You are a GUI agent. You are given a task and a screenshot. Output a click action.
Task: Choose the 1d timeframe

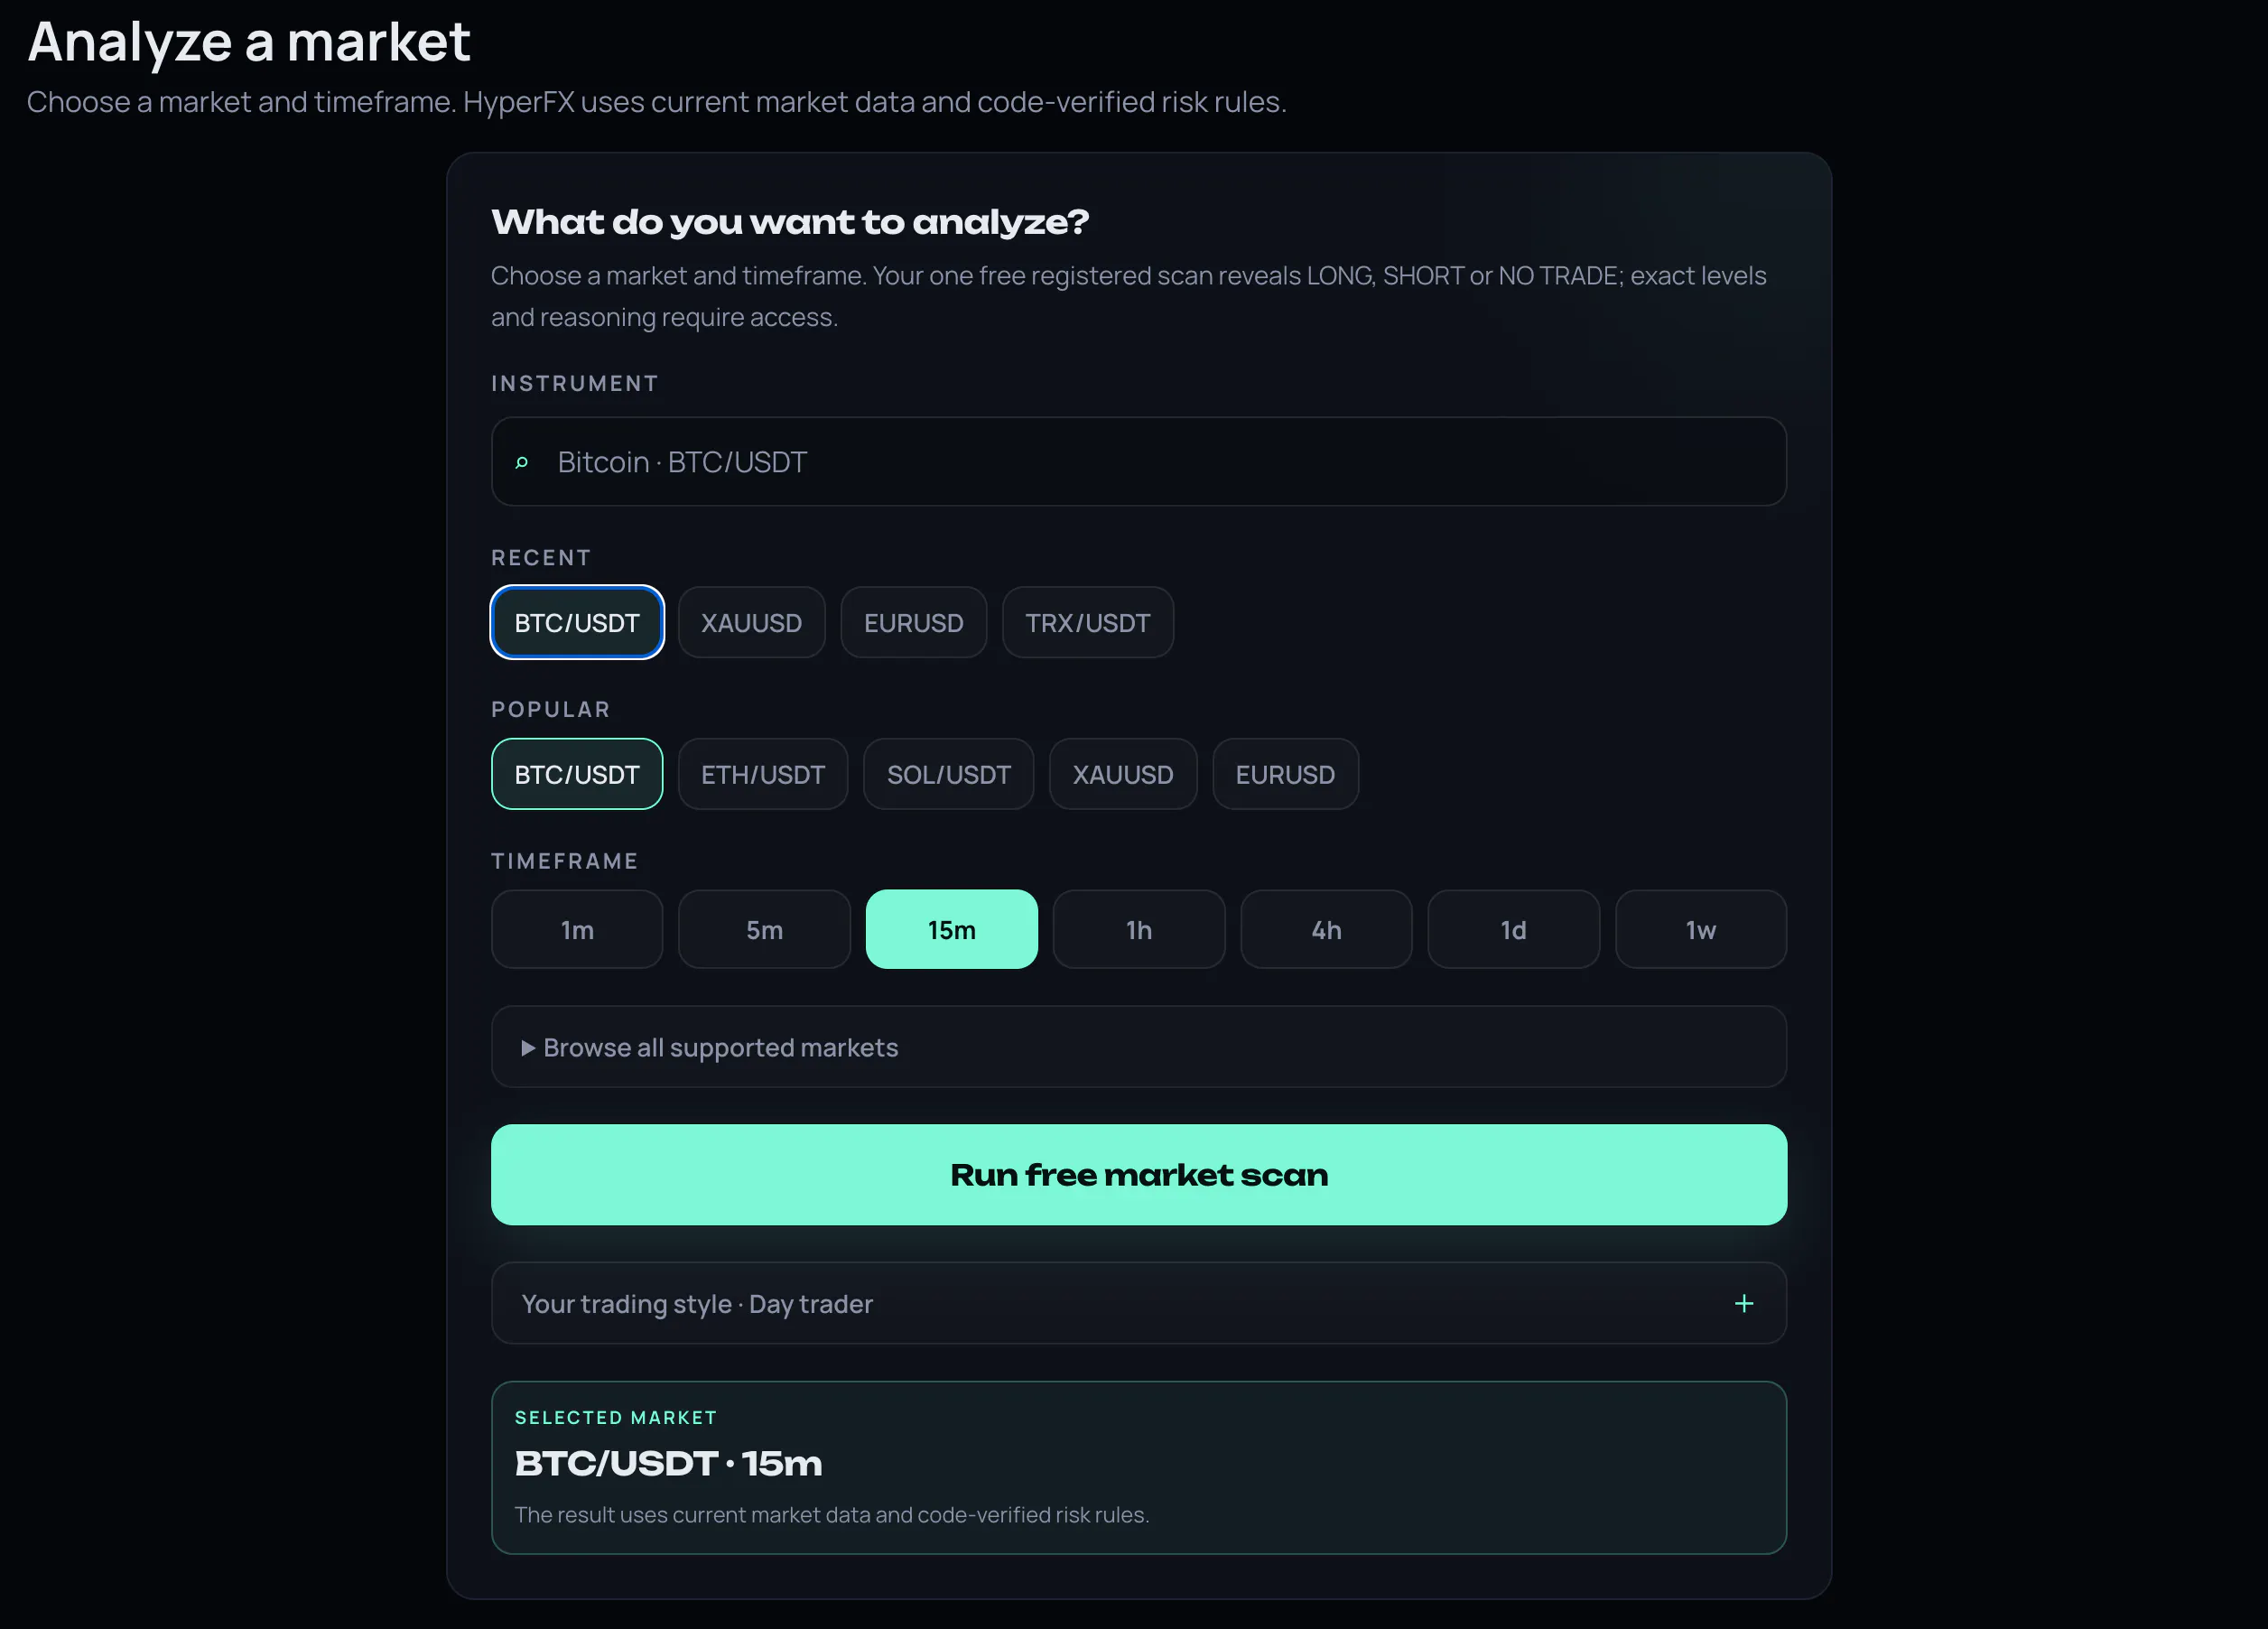(1513, 929)
